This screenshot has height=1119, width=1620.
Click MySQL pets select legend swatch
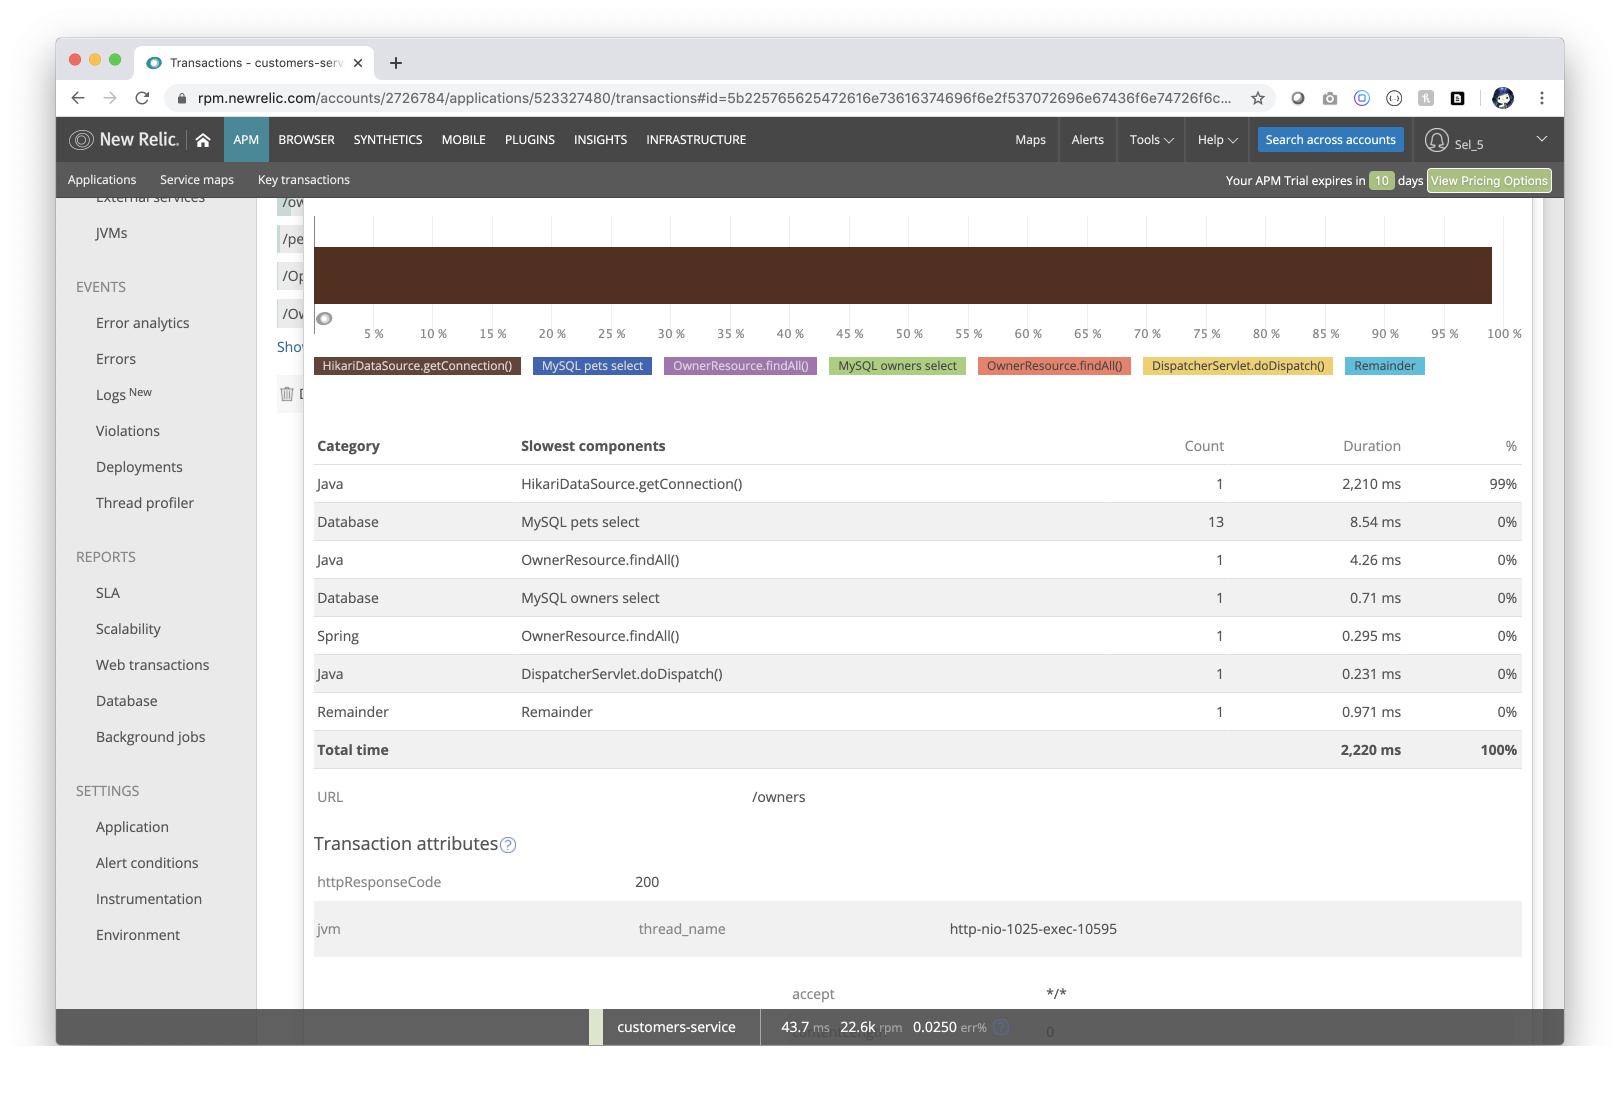click(592, 366)
